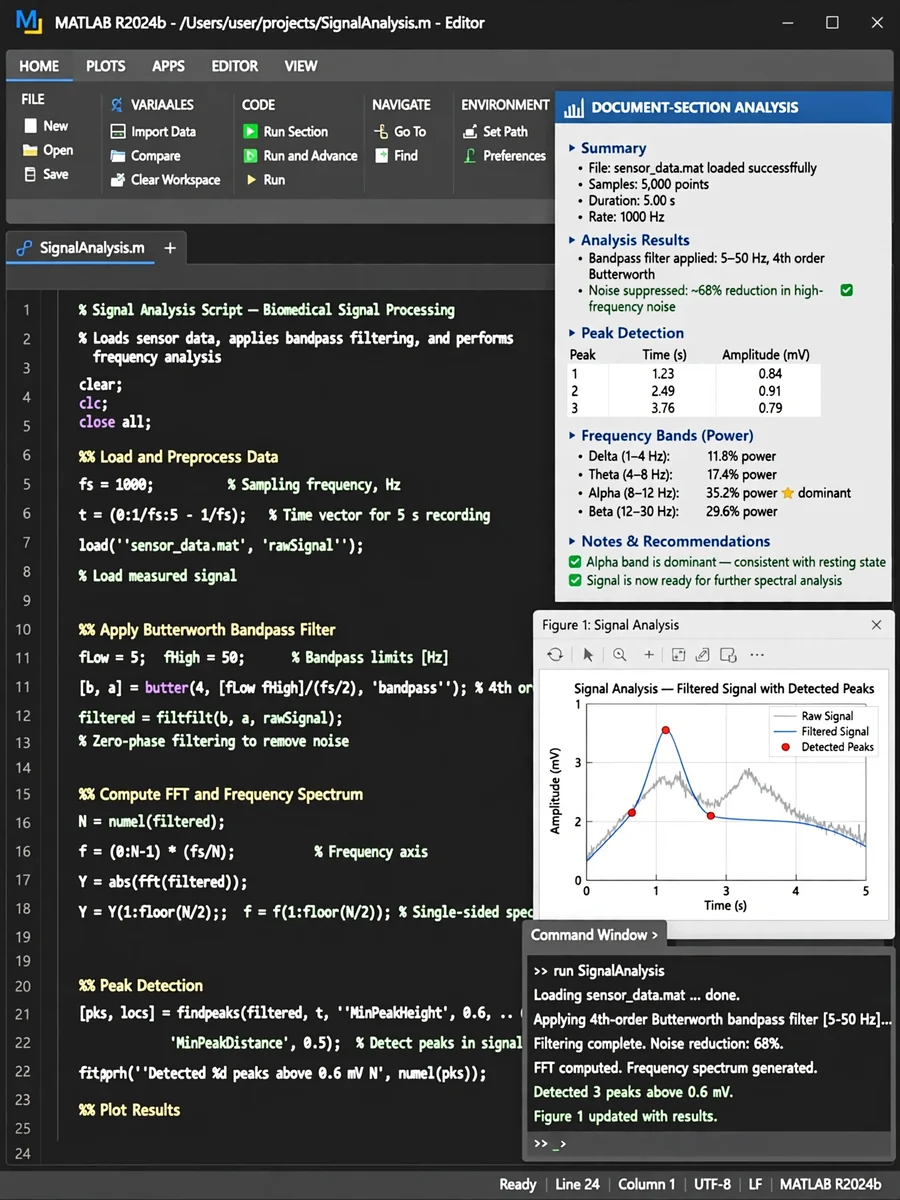Click the Preferences icon
Screen dimensions: 900x1200
pyautogui.click(x=470, y=156)
